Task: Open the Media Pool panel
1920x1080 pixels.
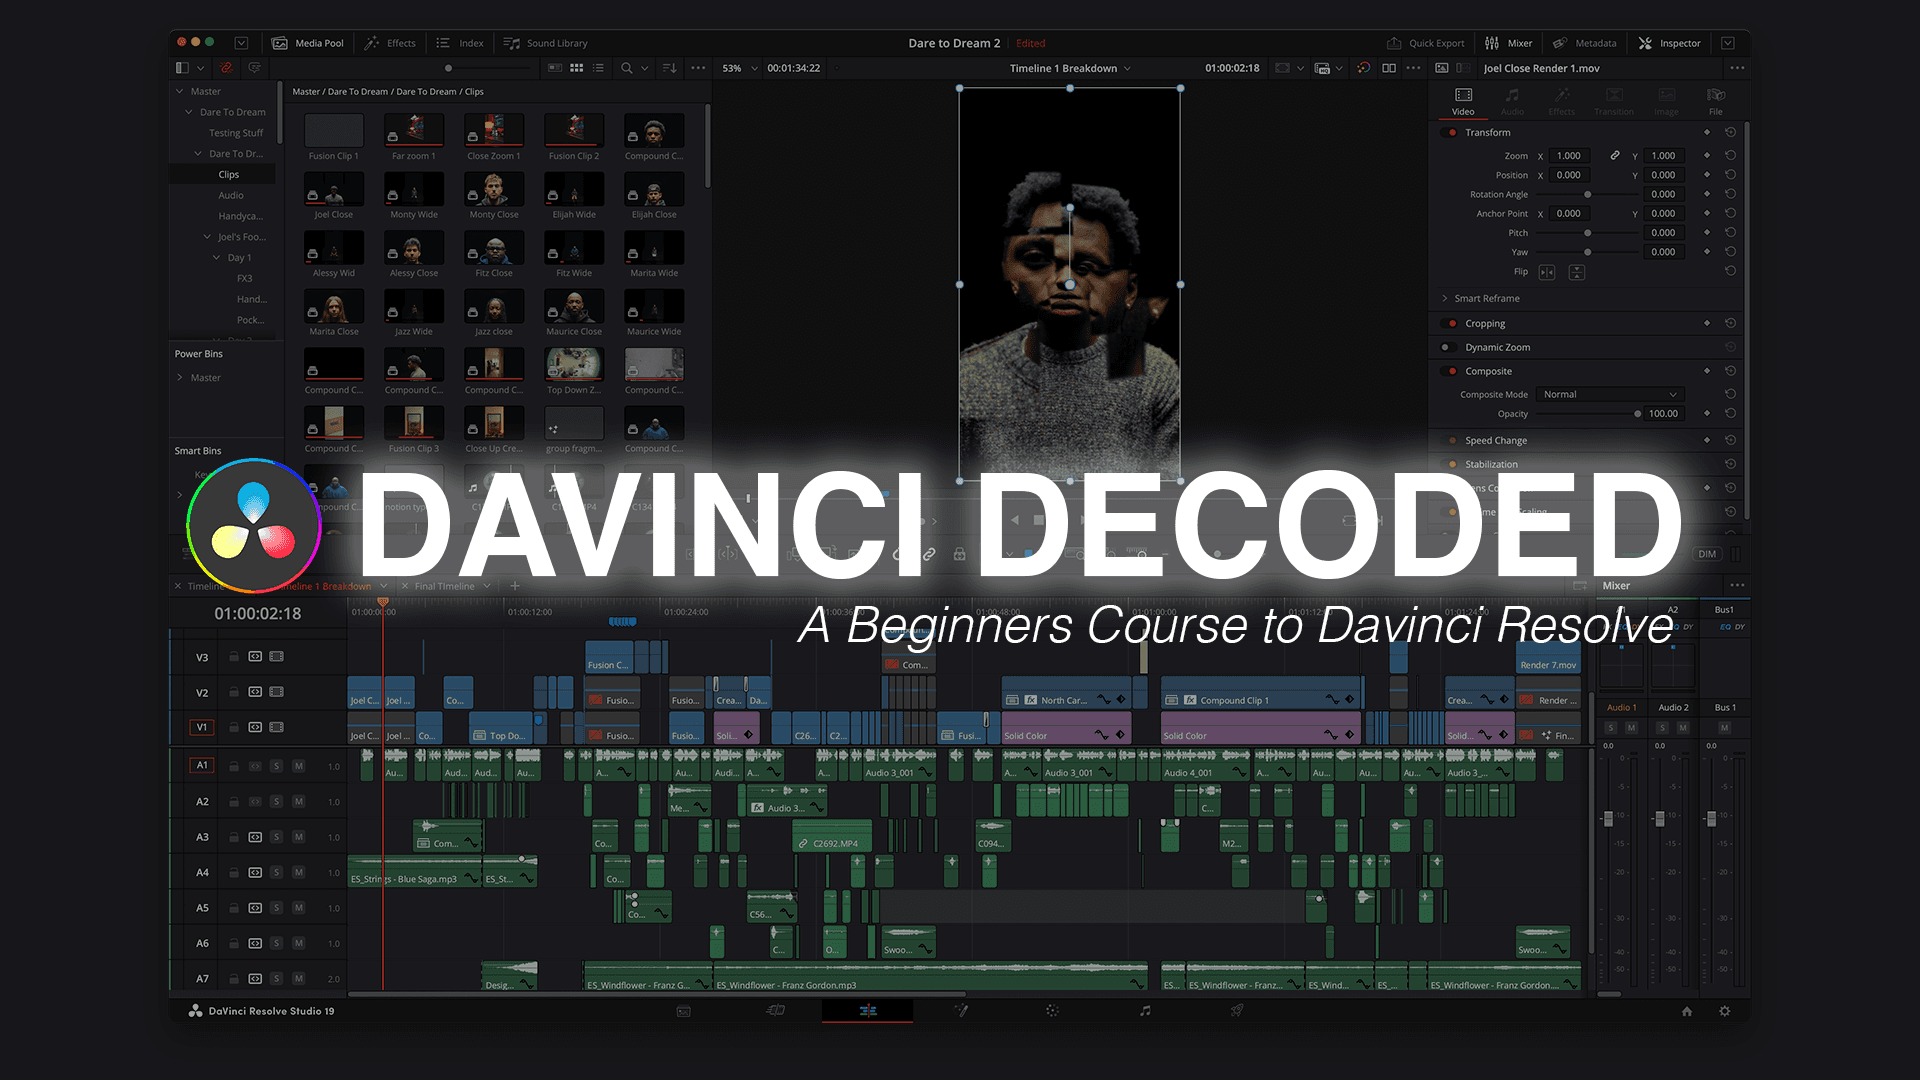Action: [x=307, y=43]
